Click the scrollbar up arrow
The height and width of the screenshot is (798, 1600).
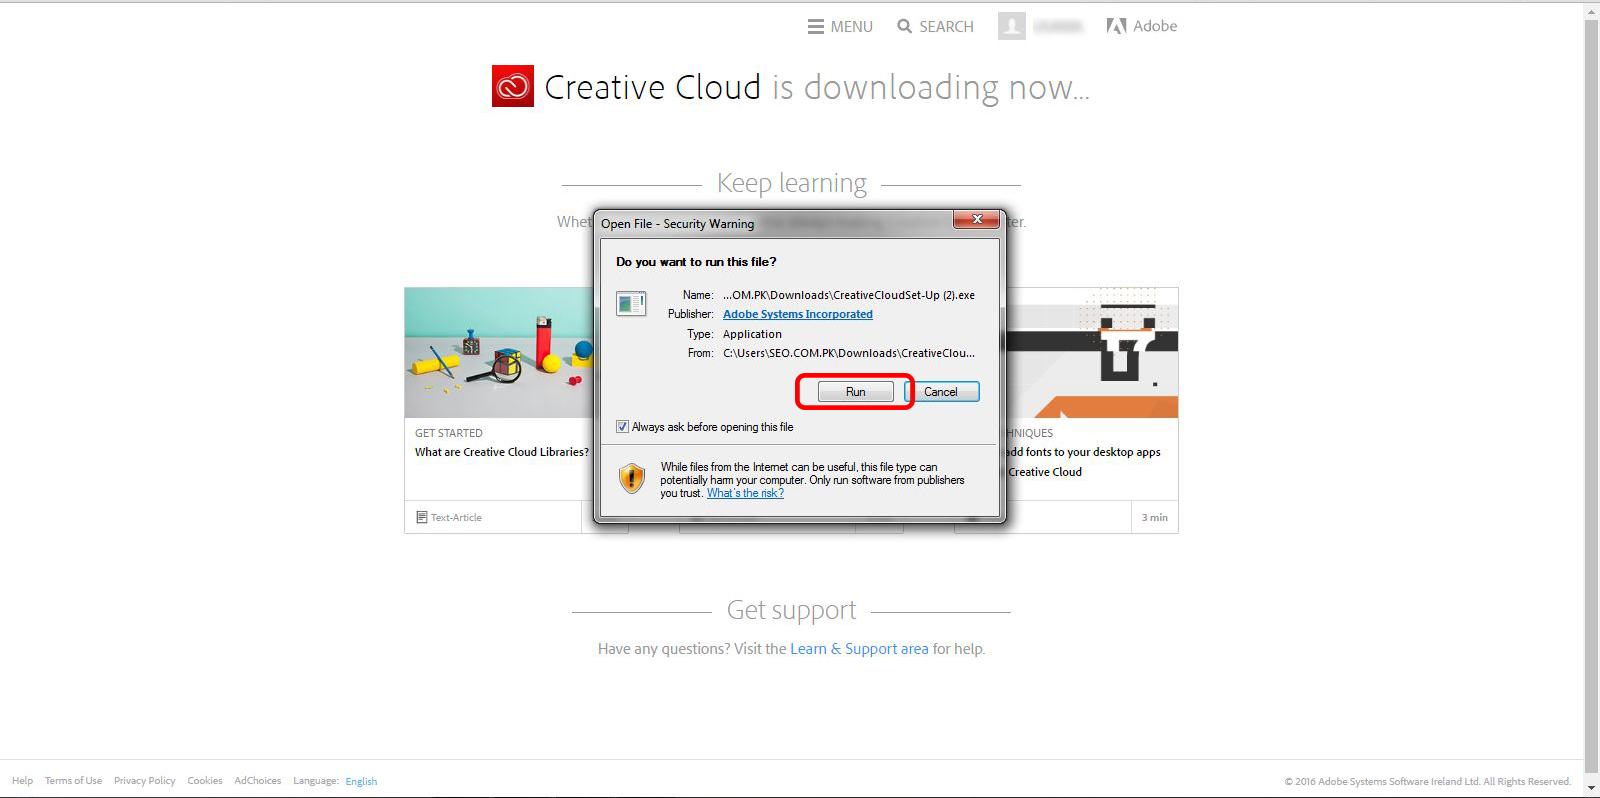1591,10
